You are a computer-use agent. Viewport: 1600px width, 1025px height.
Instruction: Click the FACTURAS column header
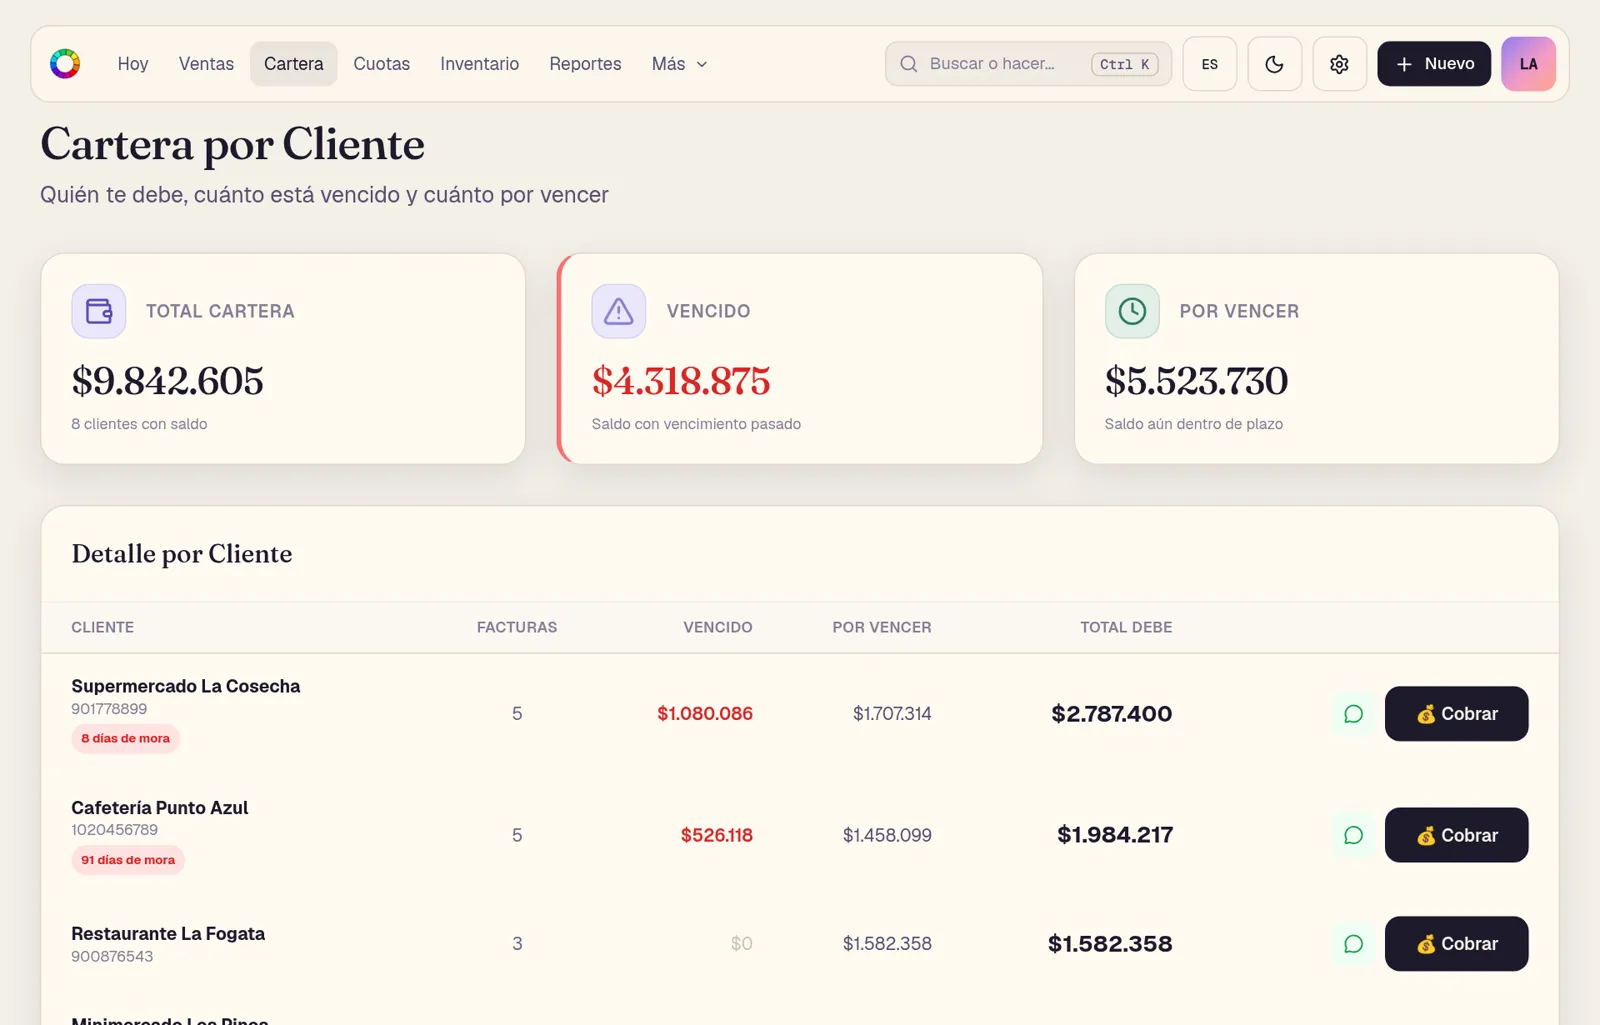point(517,628)
